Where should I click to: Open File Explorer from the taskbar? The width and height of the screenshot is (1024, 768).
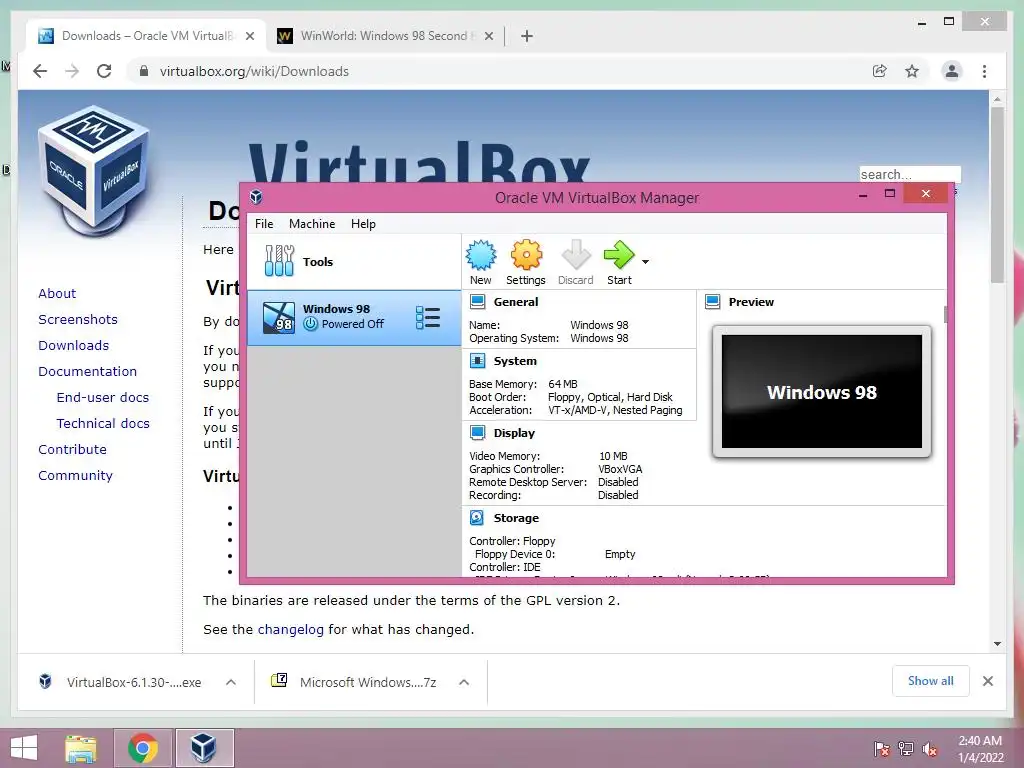81,748
